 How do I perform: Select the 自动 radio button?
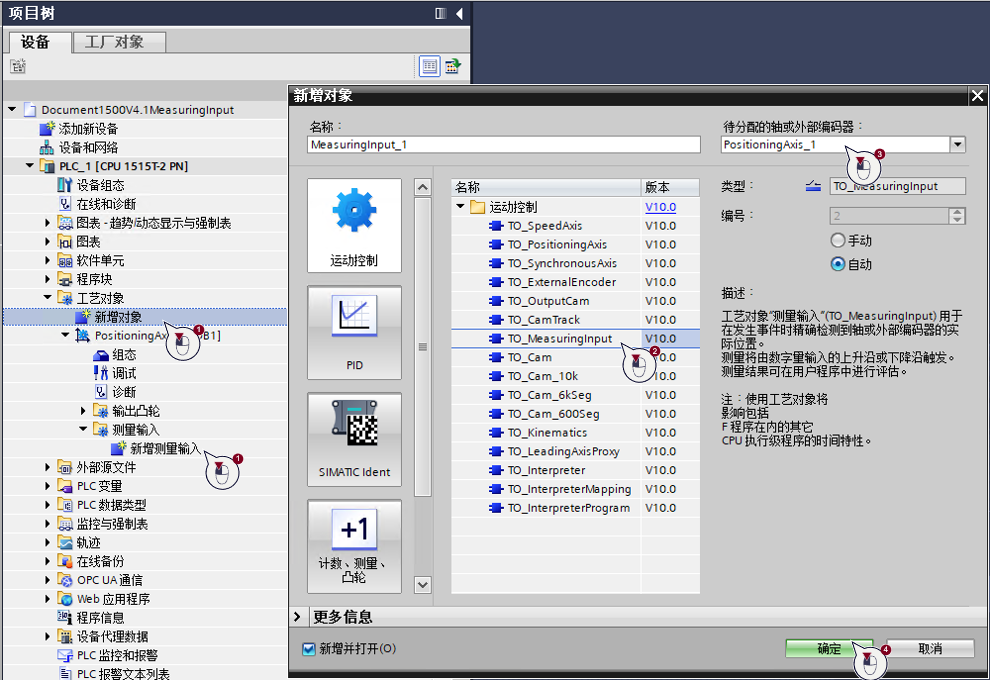click(838, 264)
